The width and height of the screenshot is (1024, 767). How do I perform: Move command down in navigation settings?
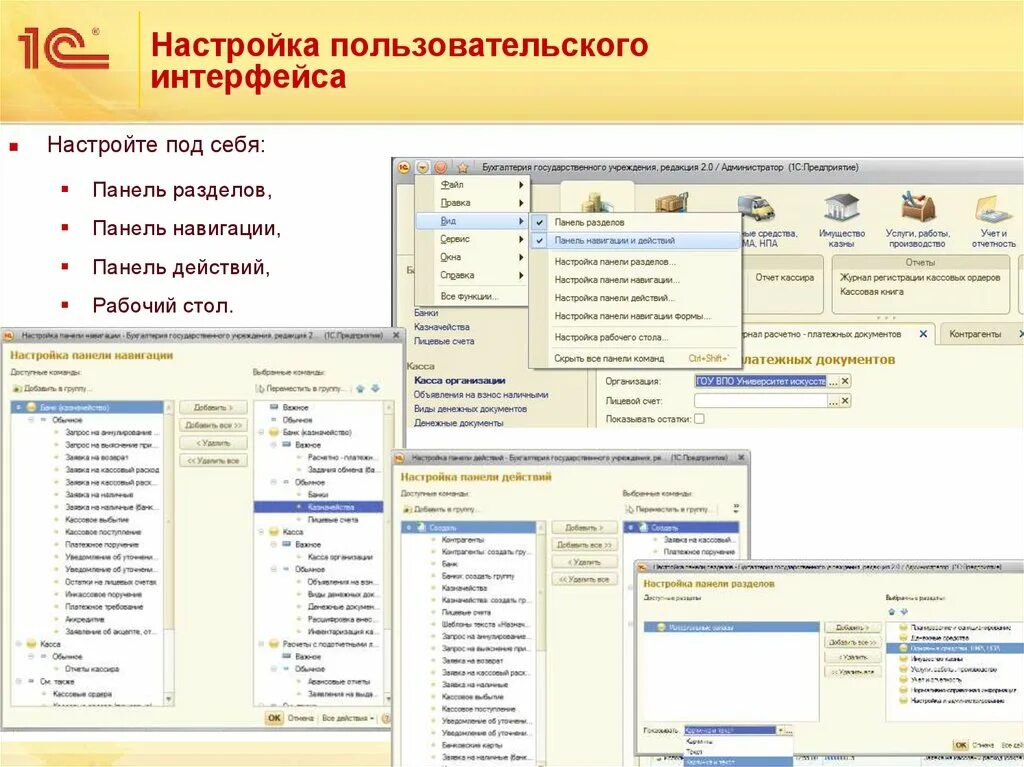[376, 389]
